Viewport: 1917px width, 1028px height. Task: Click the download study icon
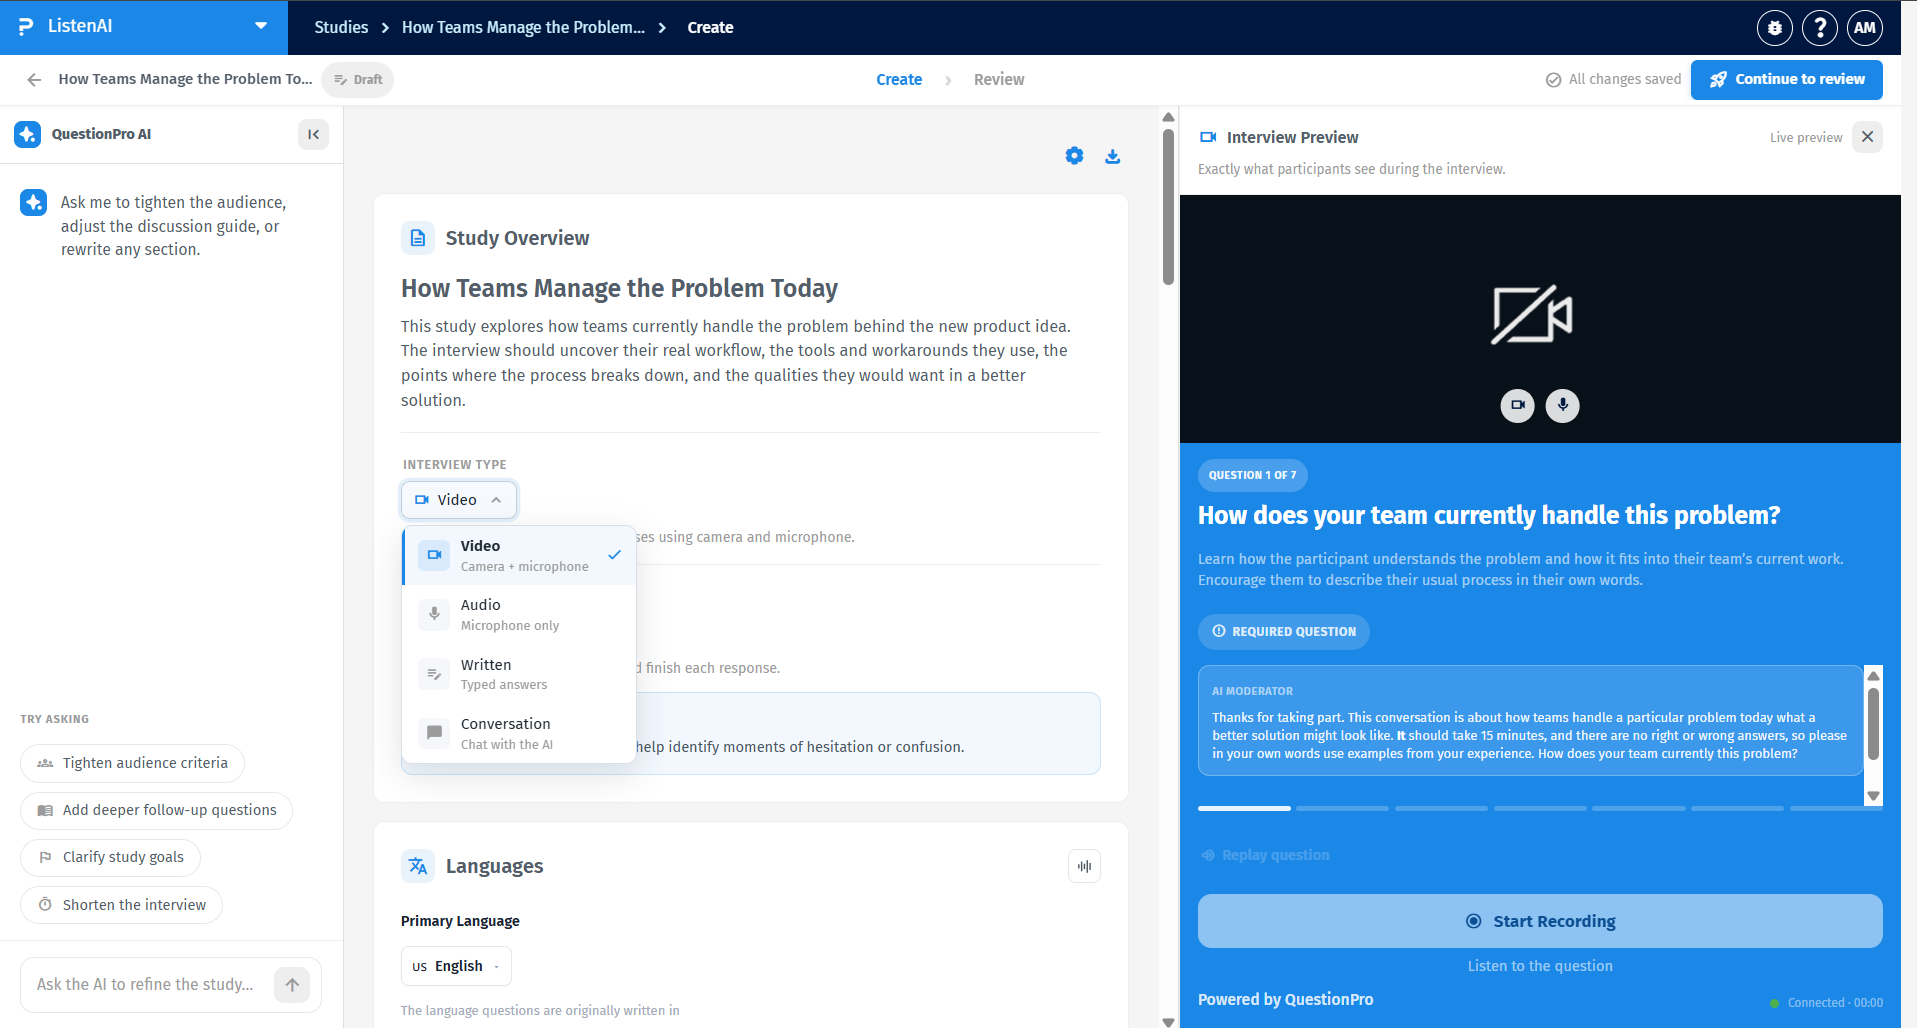point(1112,156)
